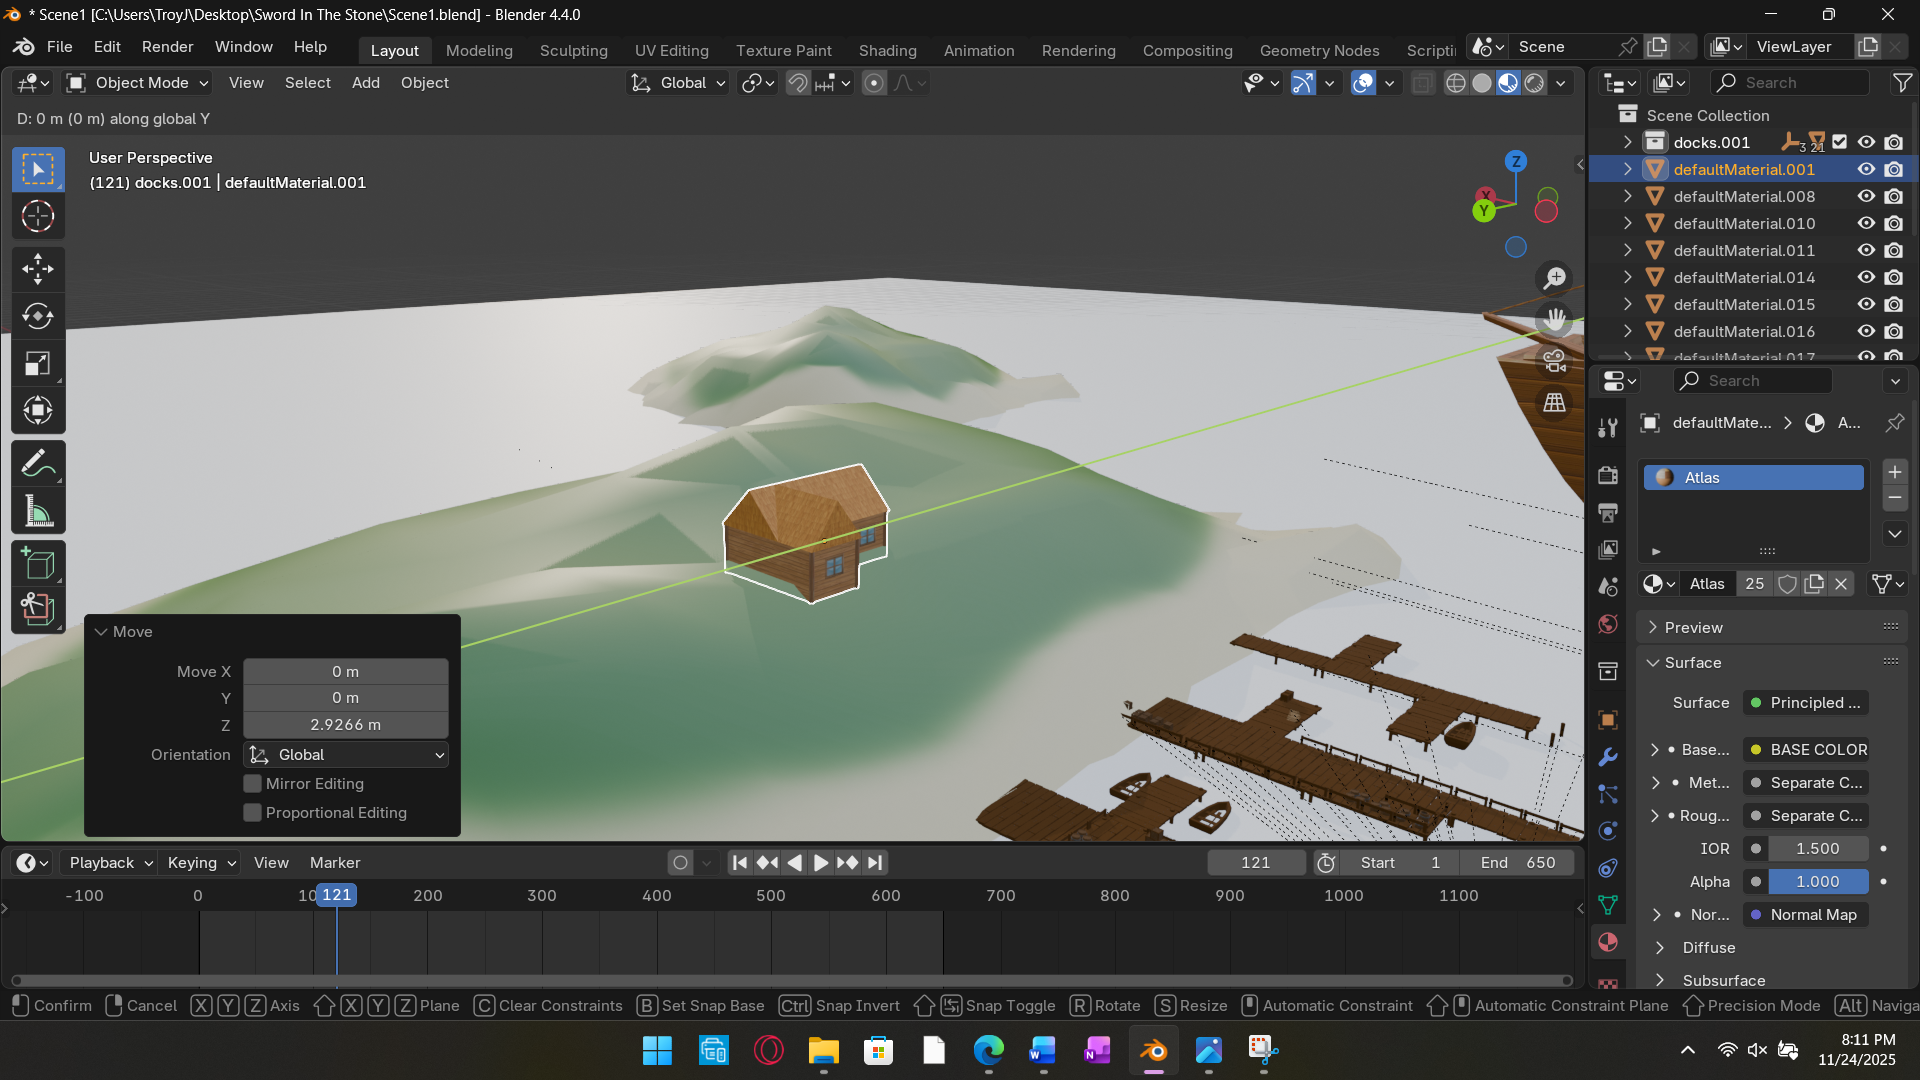Jump to the first frame
The height and width of the screenshot is (1080, 1920).
[x=739, y=863]
